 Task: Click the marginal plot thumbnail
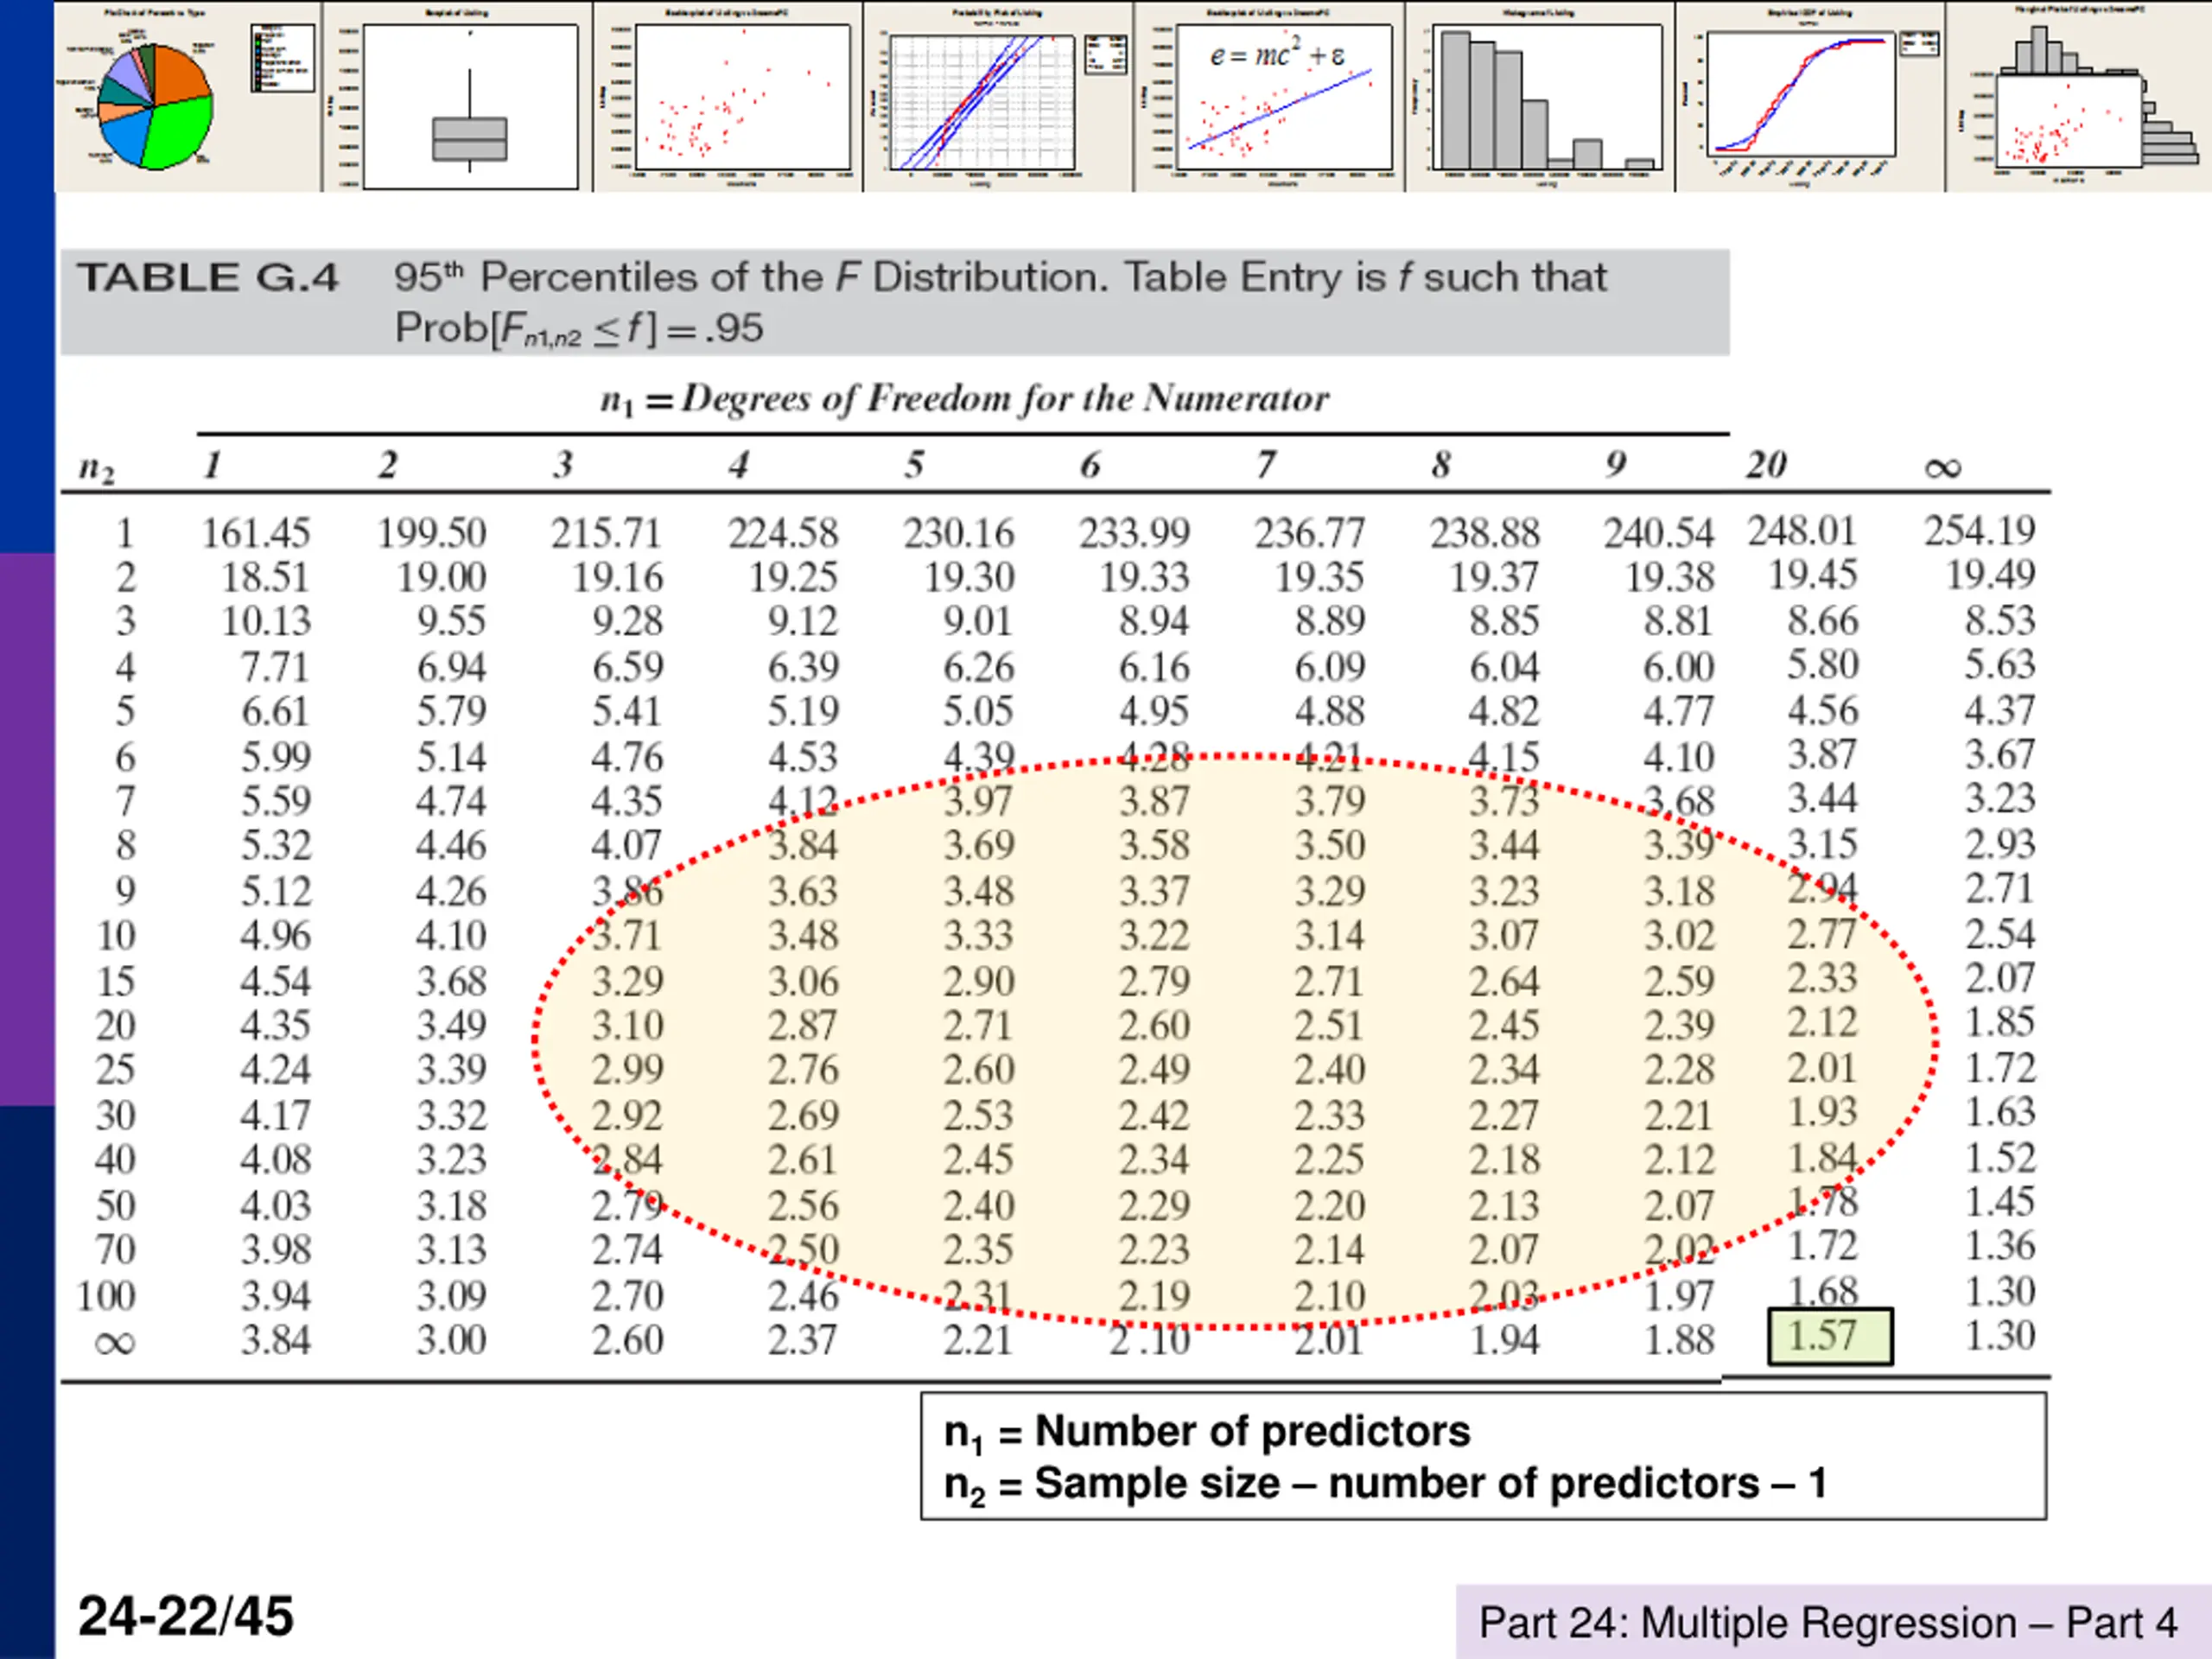point(2079,97)
